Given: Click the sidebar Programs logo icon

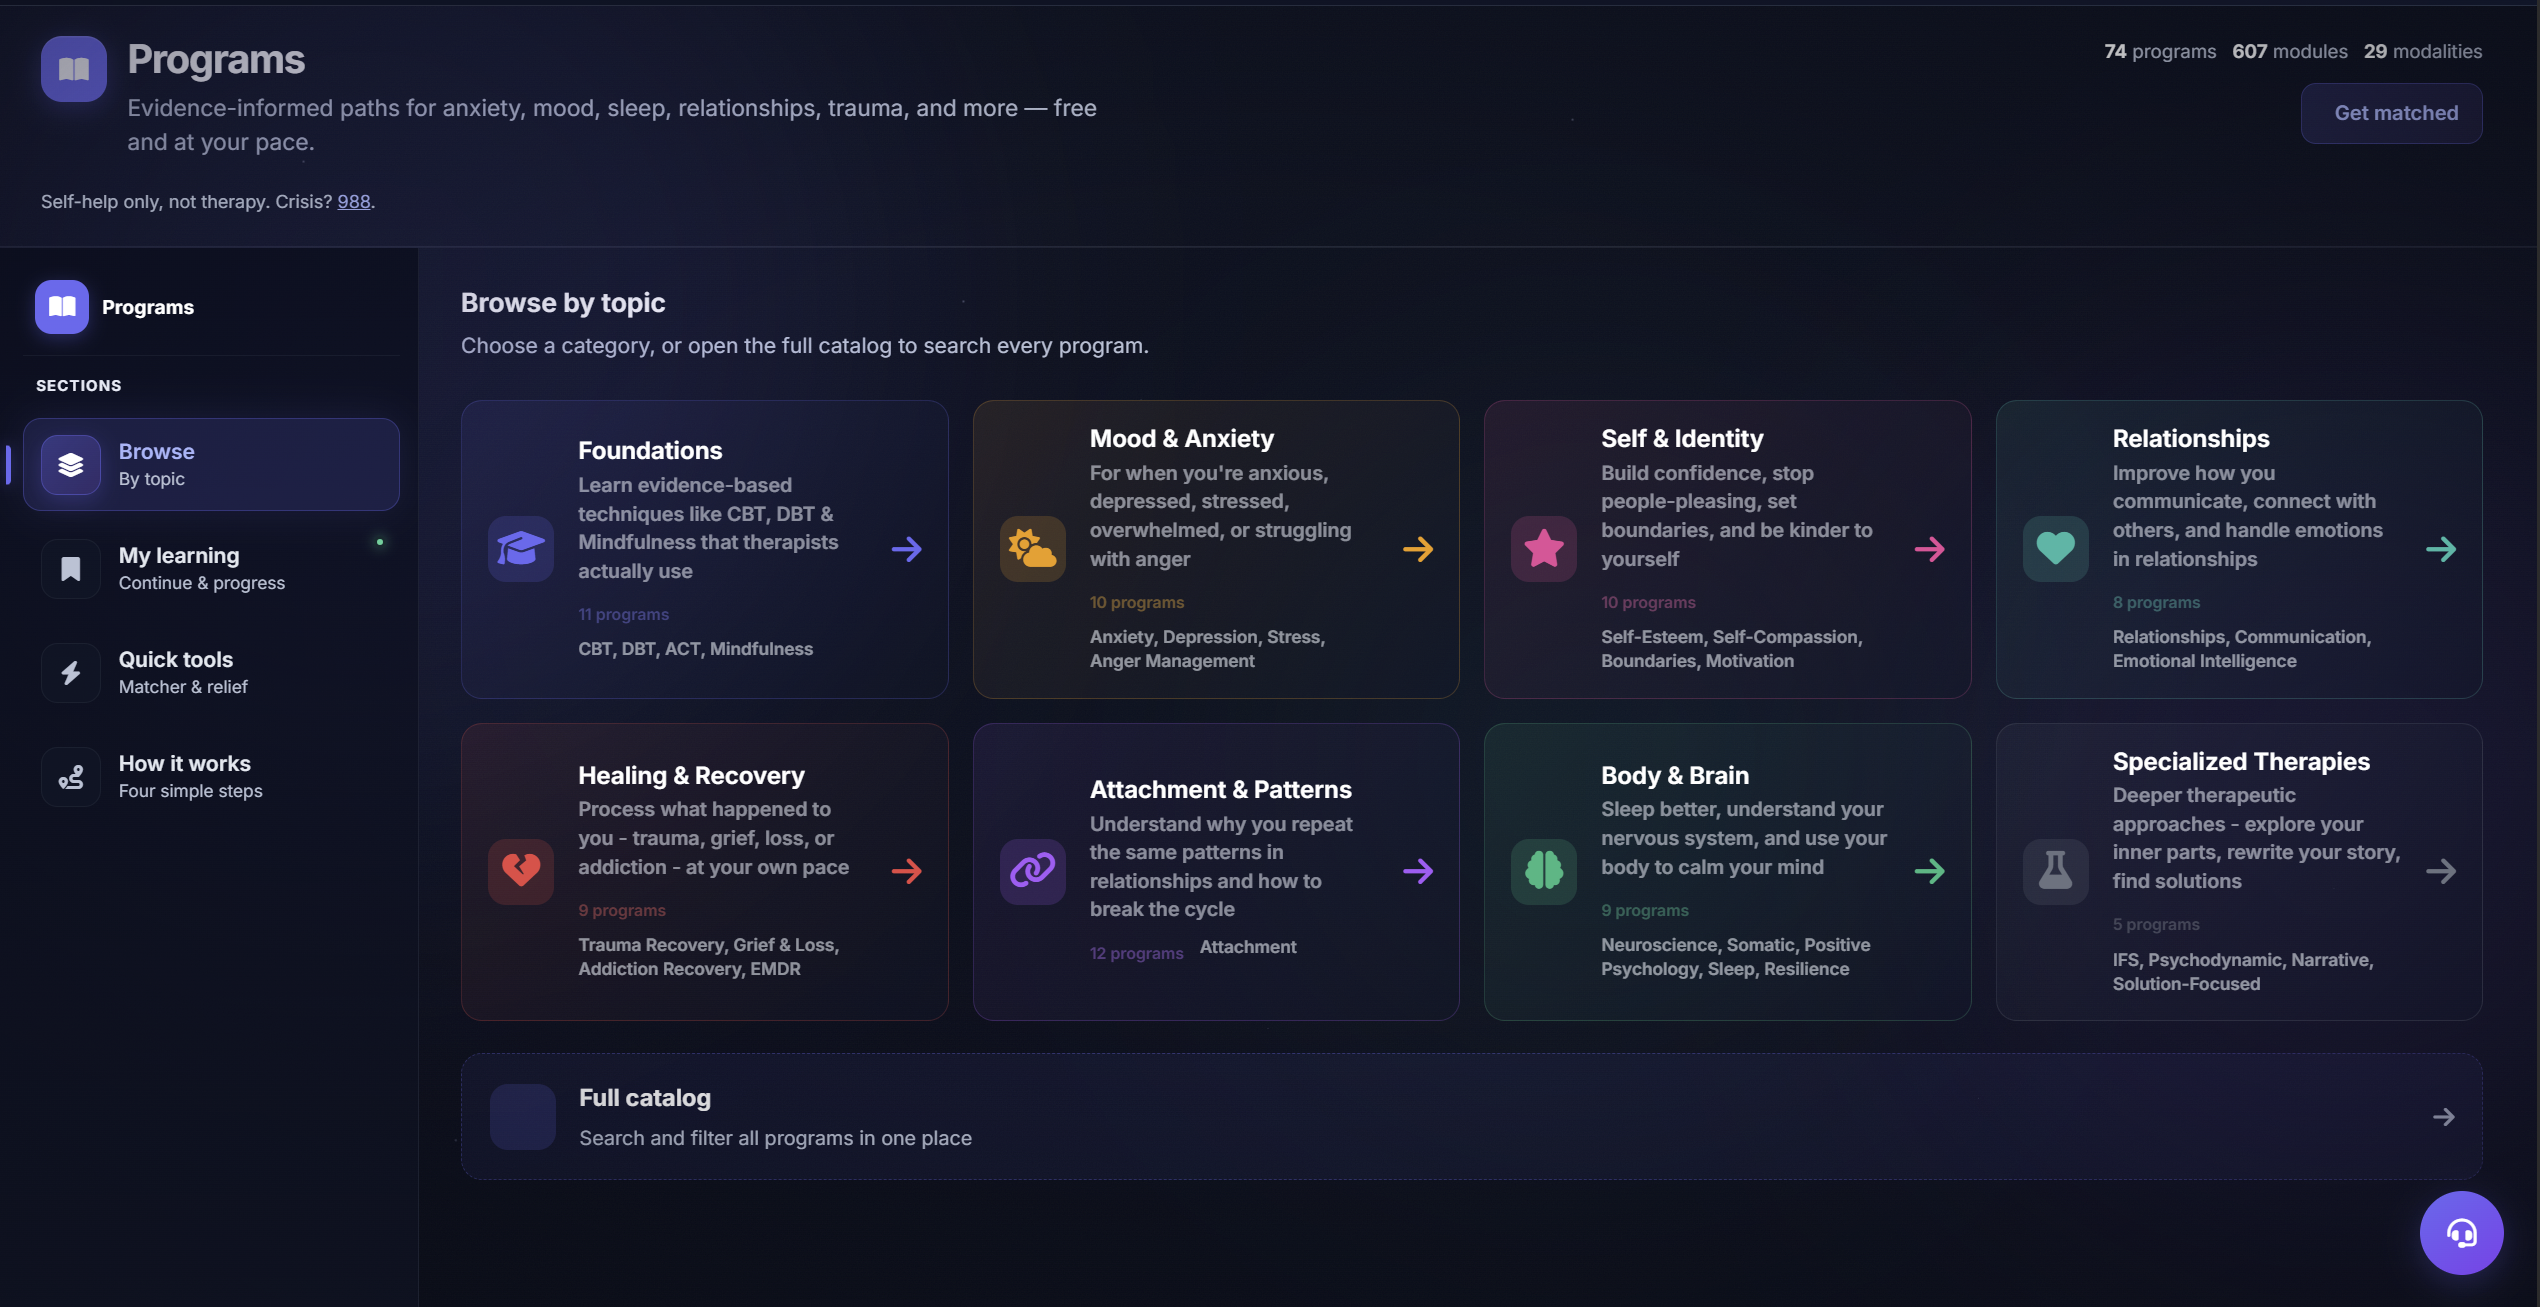Looking at the screenshot, I should [62, 307].
